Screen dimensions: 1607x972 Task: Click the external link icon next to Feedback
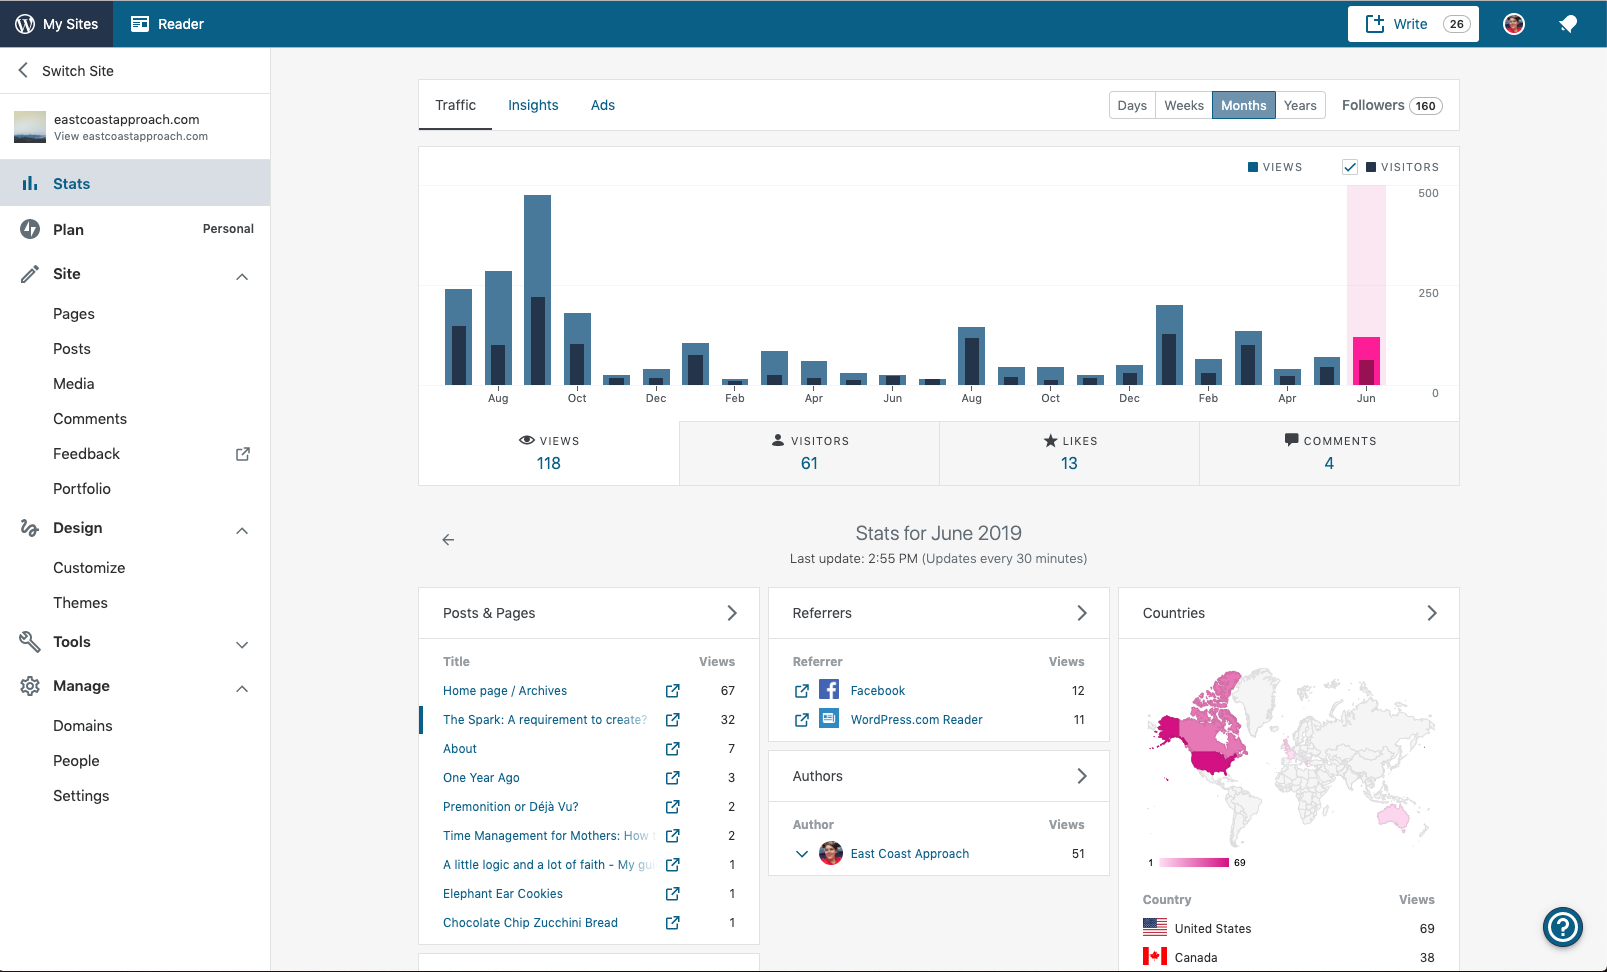(x=243, y=454)
